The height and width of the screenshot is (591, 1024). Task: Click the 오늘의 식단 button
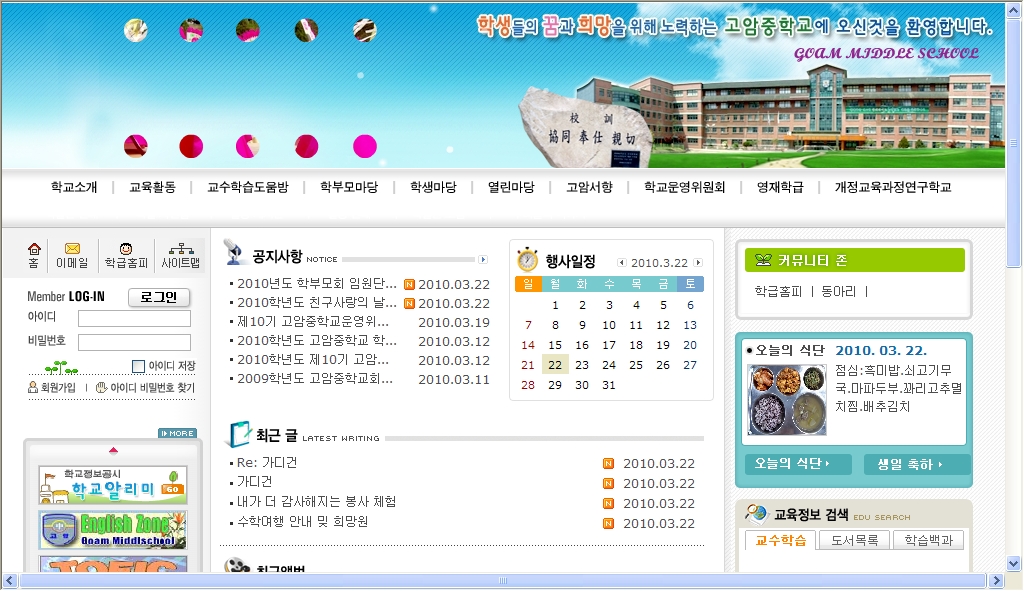pyautogui.click(x=797, y=464)
